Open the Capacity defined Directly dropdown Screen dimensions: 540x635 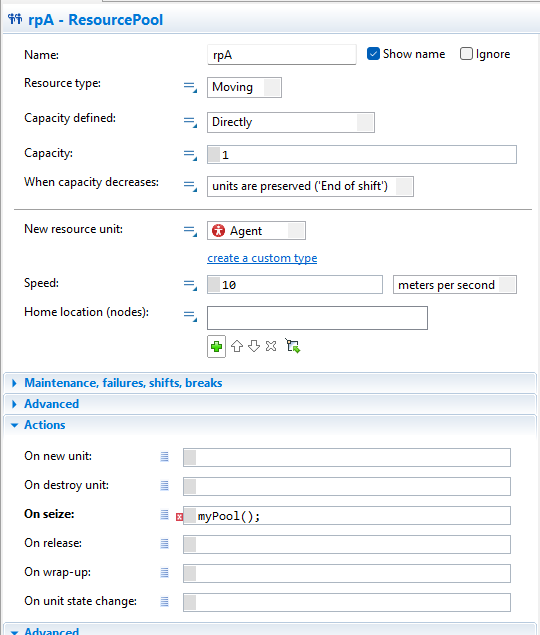coord(290,122)
